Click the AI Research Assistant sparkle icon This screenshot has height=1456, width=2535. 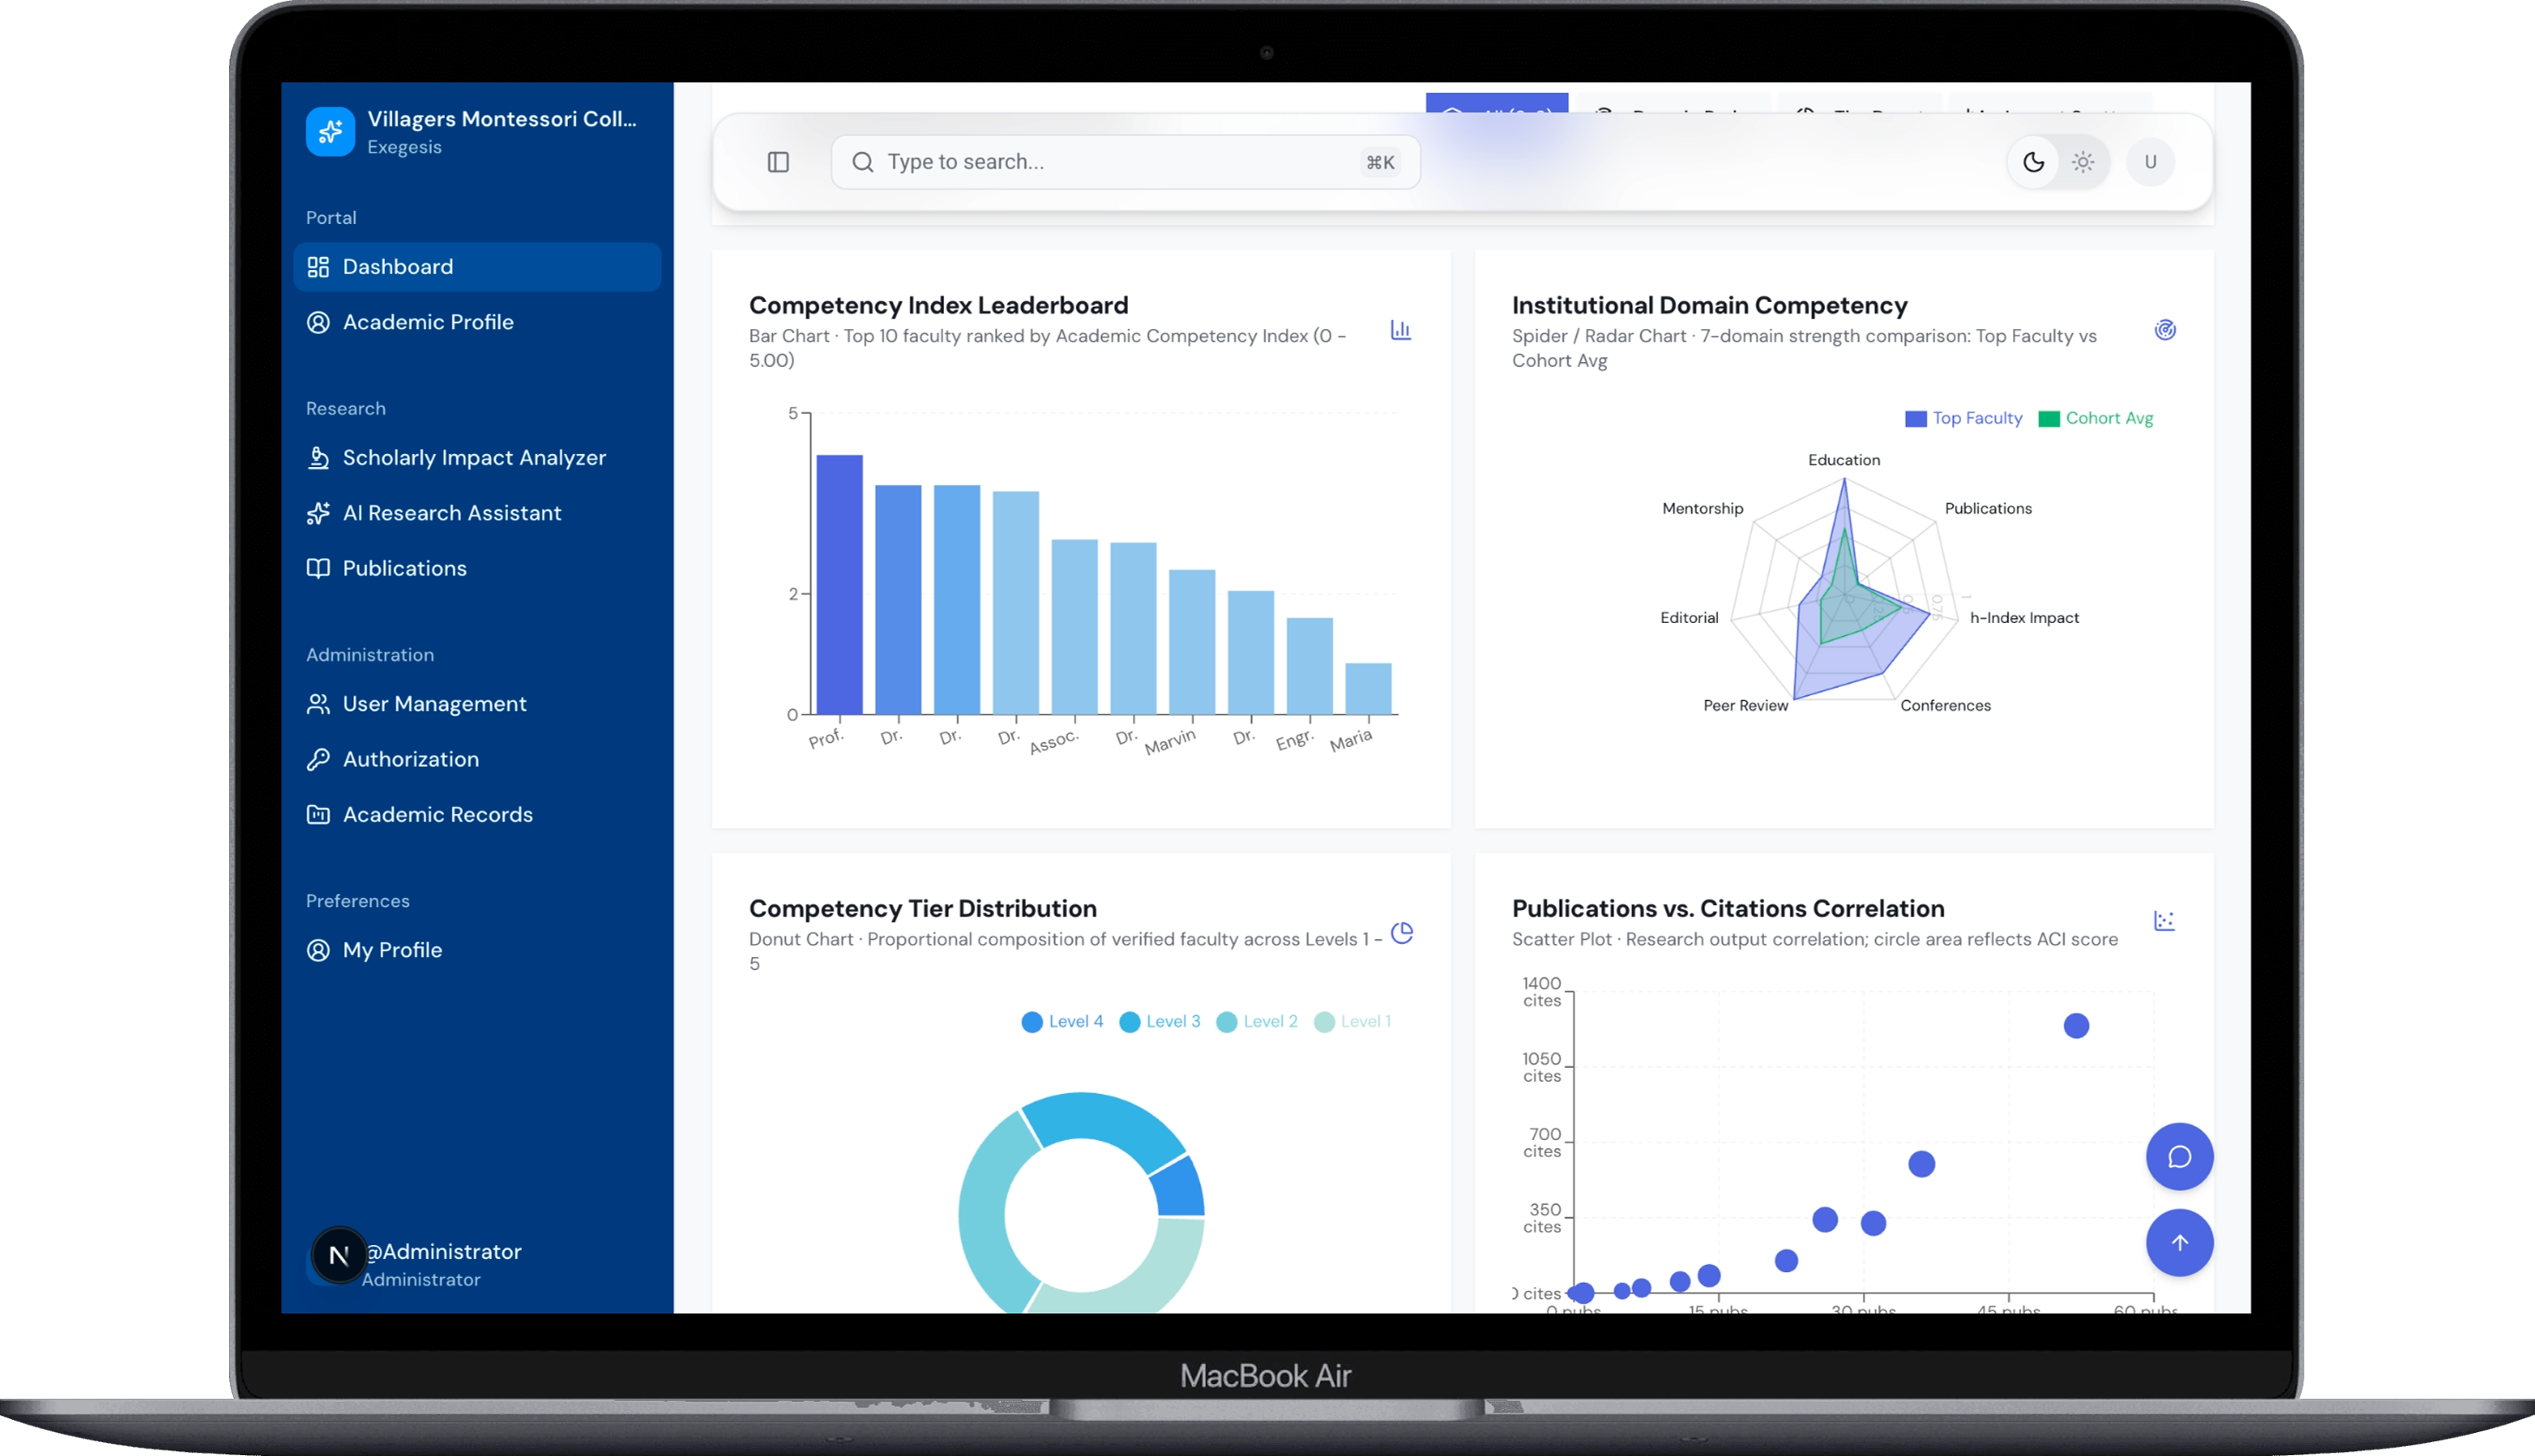coord(318,513)
